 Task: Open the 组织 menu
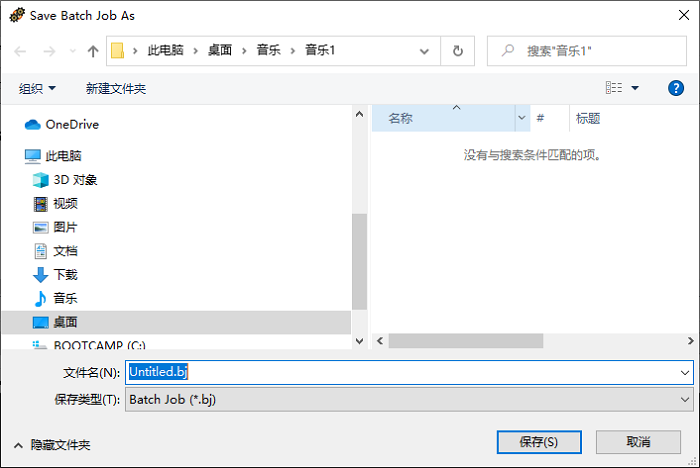(x=37, y=88)
